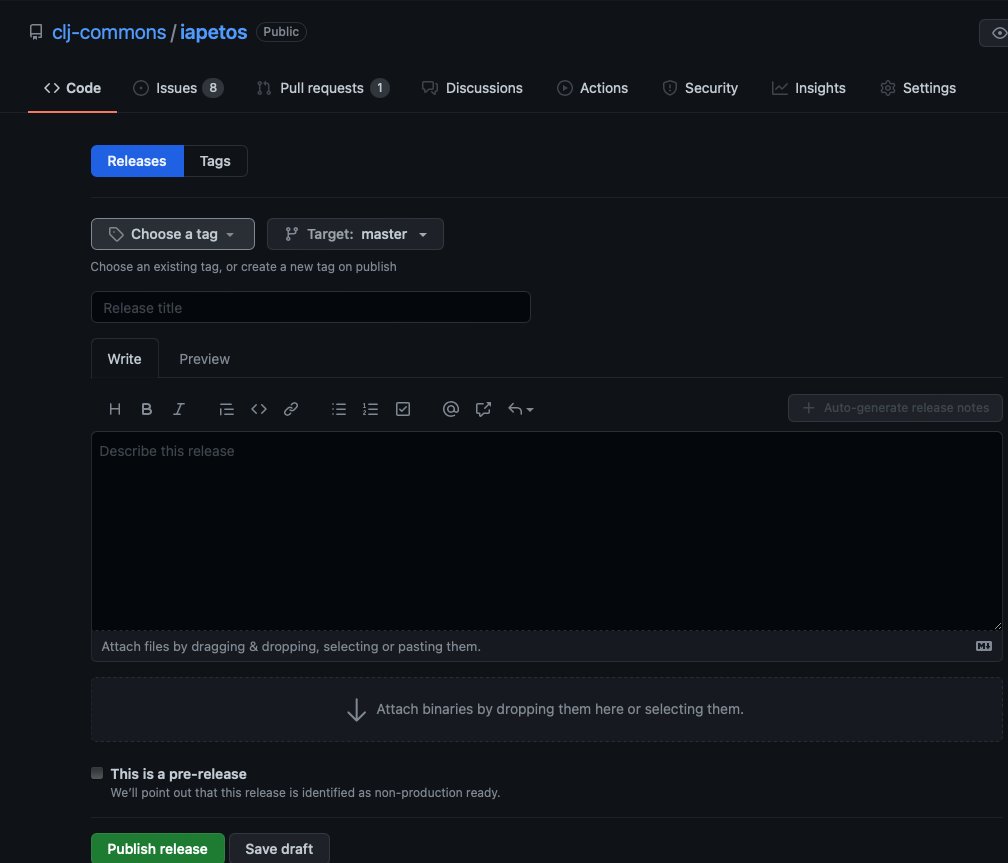Insert a quote block from the toolbar
Screen dimensions: 1008x863
click(226, 409)
